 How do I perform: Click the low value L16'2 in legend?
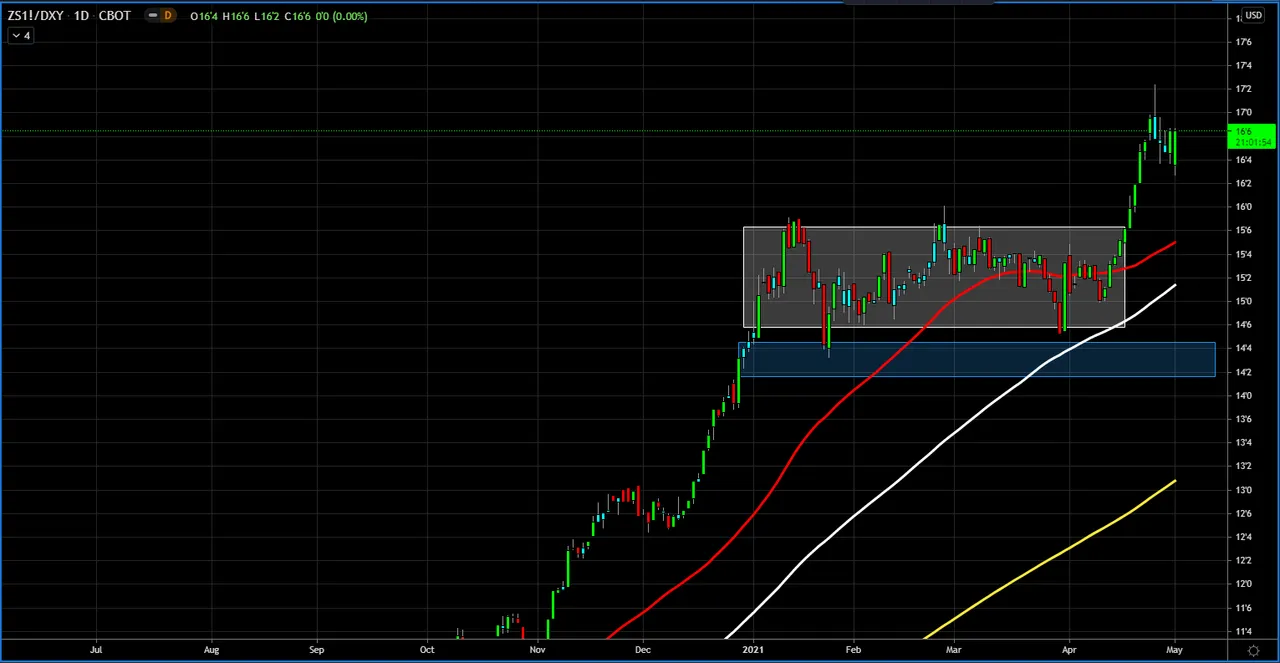tap(267, 16)
